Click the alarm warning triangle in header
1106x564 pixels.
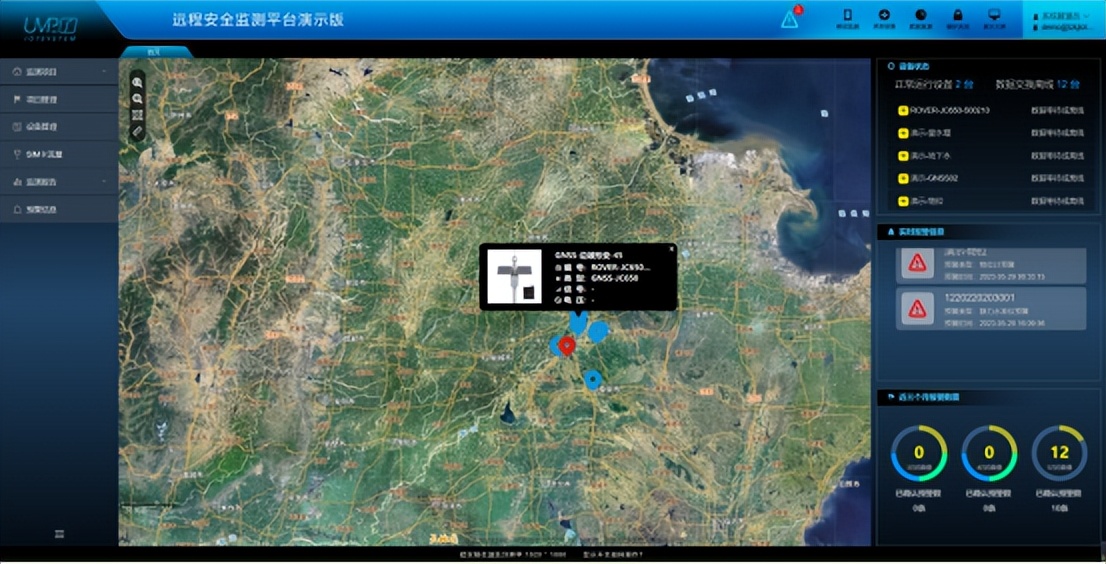[790, 19]
